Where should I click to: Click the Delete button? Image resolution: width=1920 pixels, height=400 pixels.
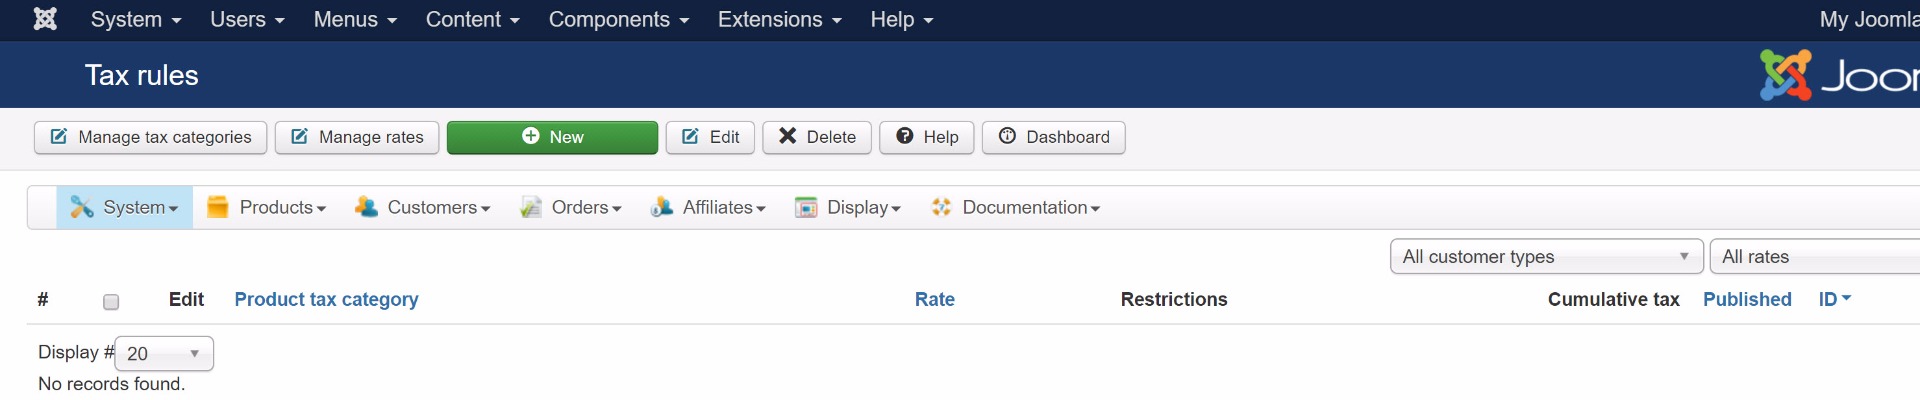(817, 137)
